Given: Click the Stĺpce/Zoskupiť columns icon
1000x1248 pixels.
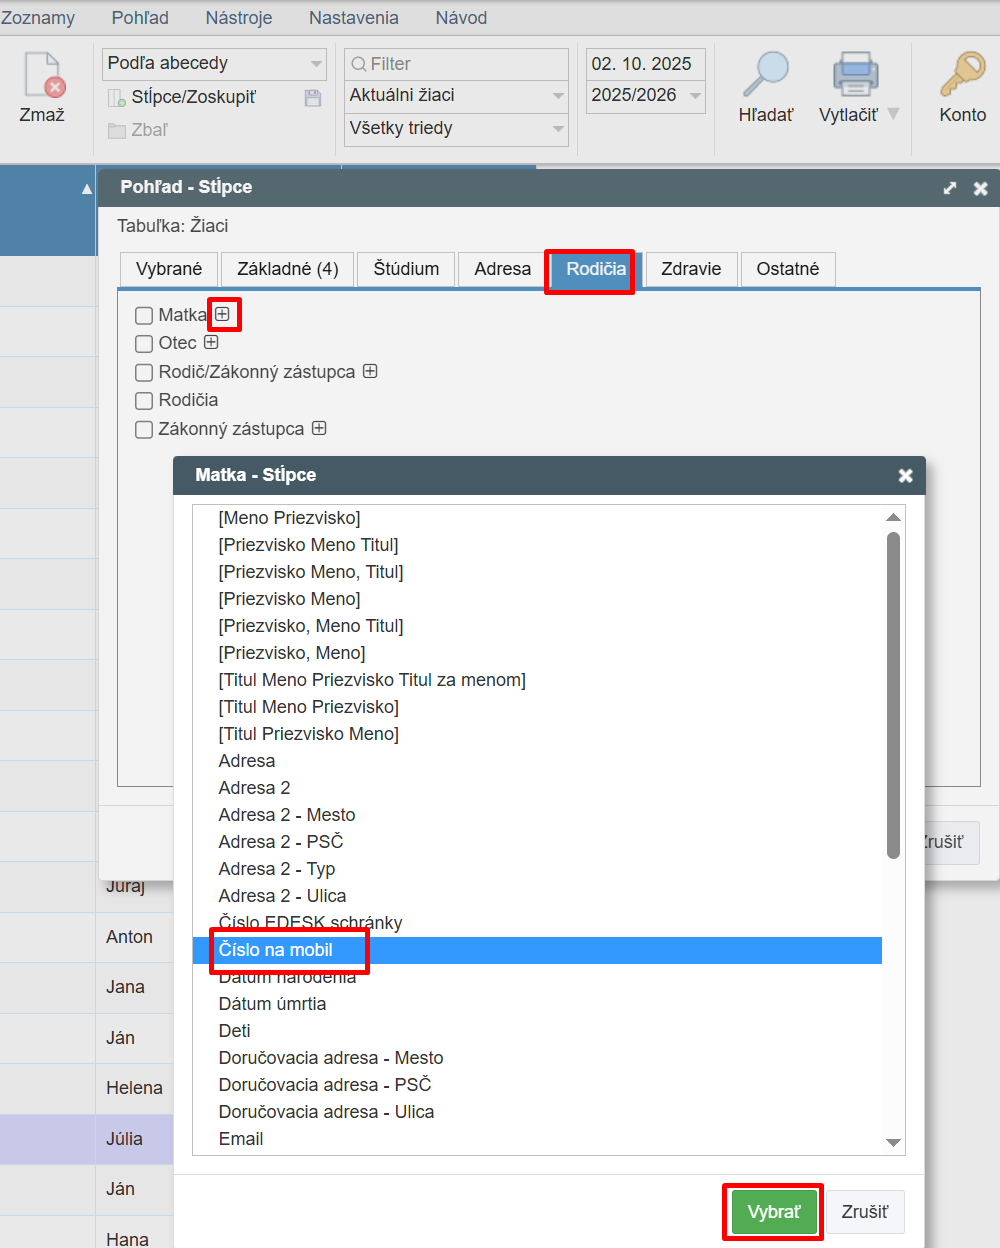Looking at the screenshot, I should (x=116, y=97).
